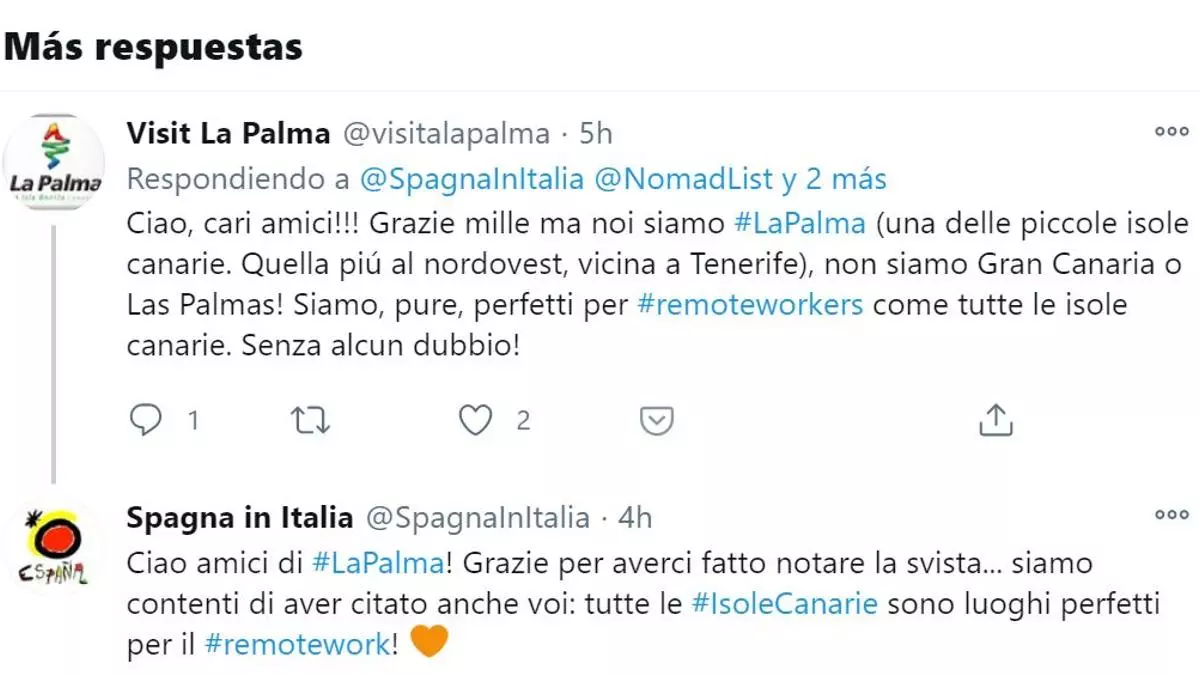Open Visit La Palma display name
The image size is (1200, 675).
(228, 133)
